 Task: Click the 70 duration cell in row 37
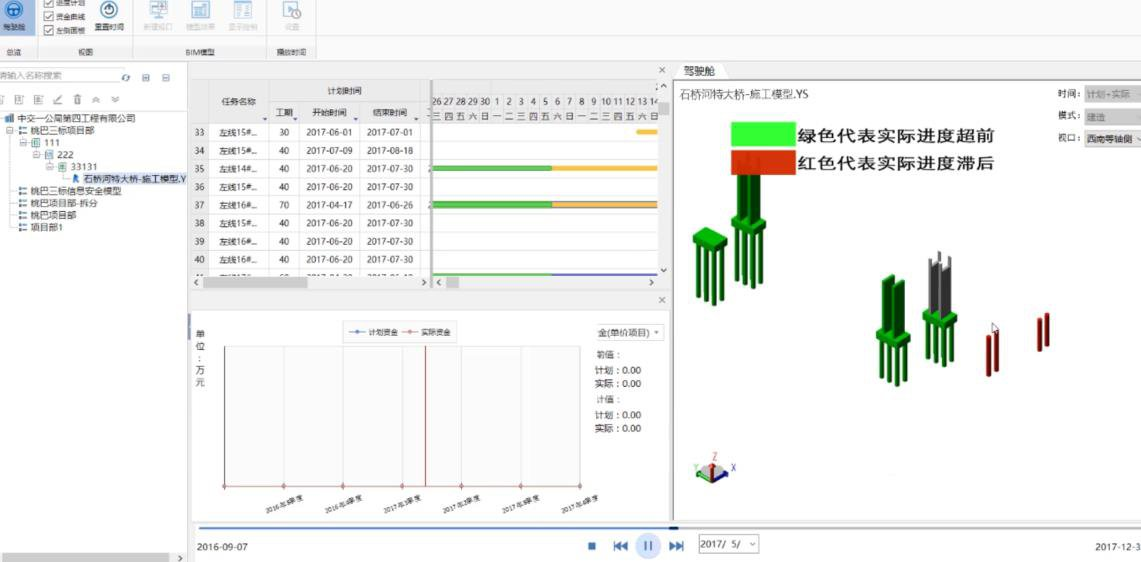(284, 205)
